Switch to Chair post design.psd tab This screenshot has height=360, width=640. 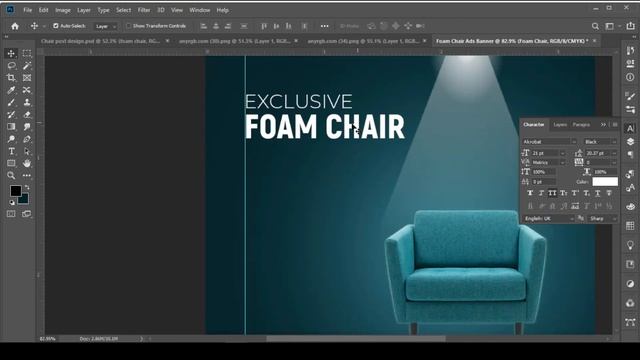(x=100, y=41)
